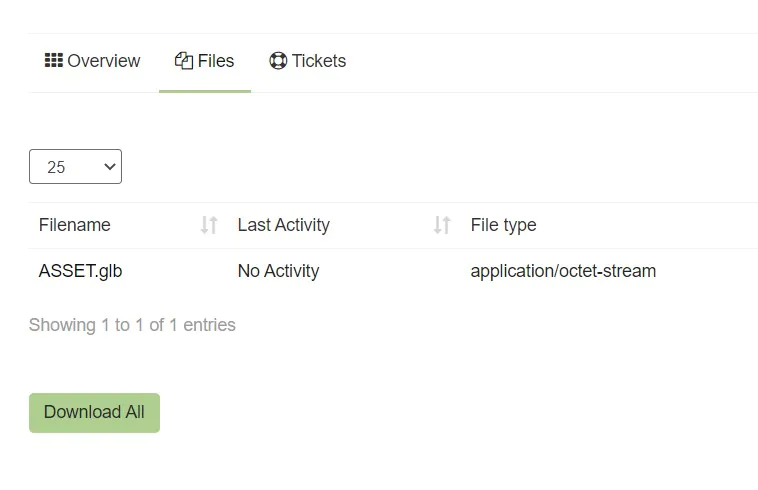The width and height of the screenshot is (758, 490).
Task: Click the Last Activity column header
Action: tap(284, 225)
